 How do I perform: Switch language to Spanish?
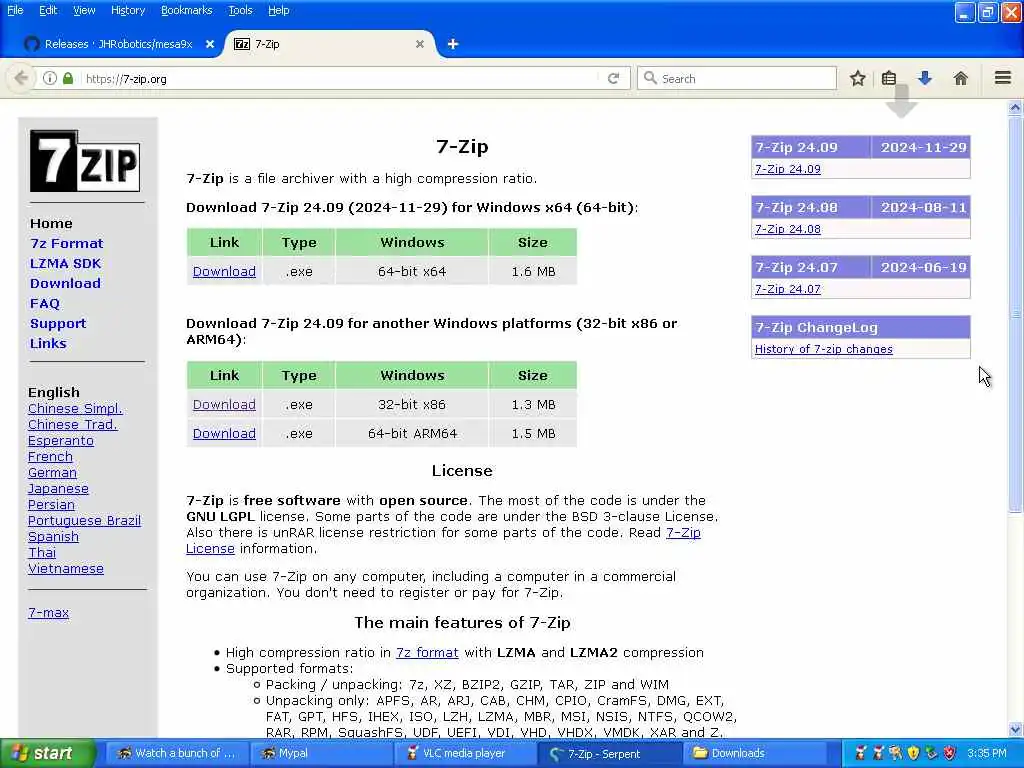pyautogui.click(x=53, y=536)
